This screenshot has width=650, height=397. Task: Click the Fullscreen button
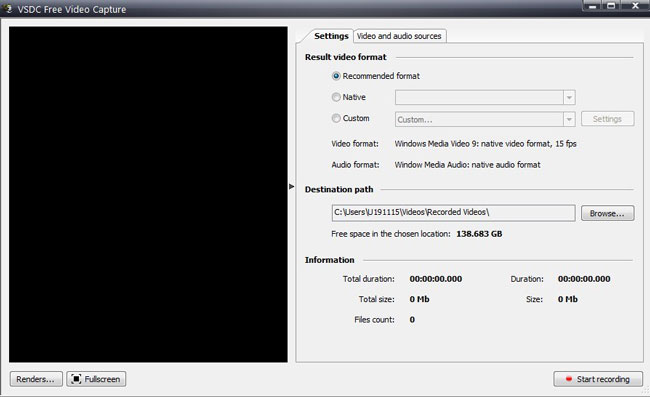click(96, 379)
